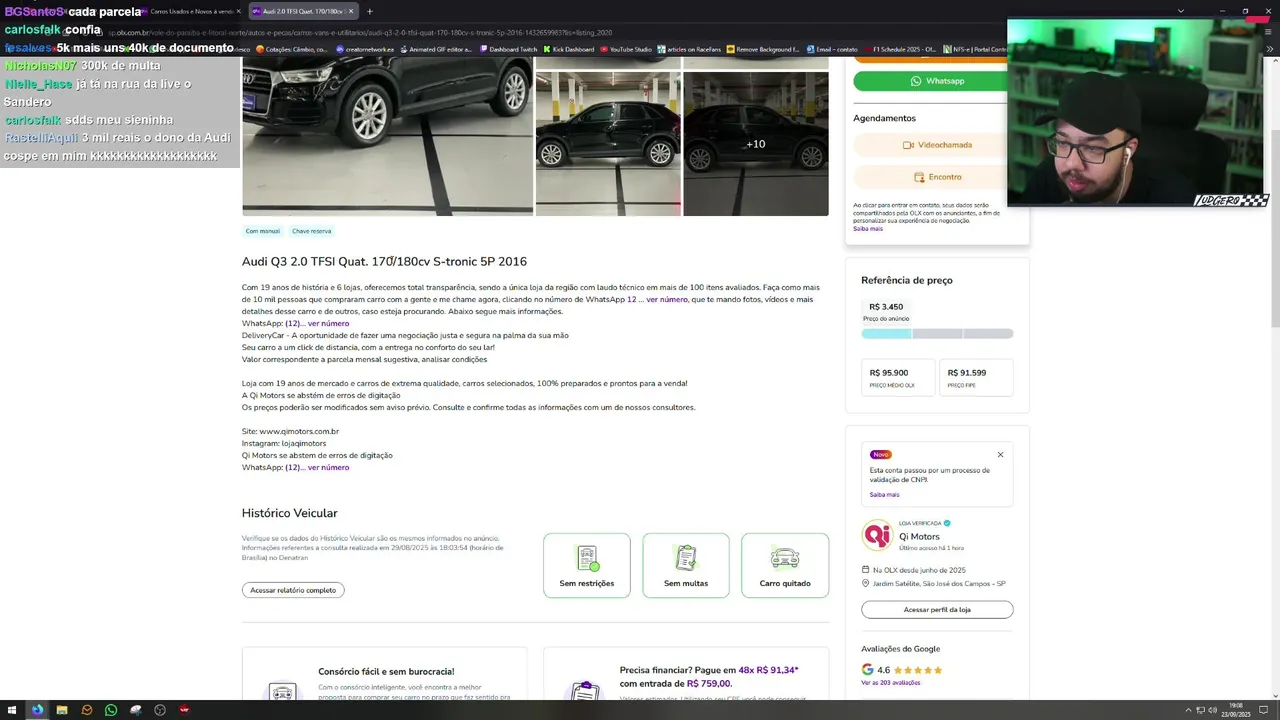Click the Qi Motors store name
Screen dimensions: 1280x720
tap(919, 537)
